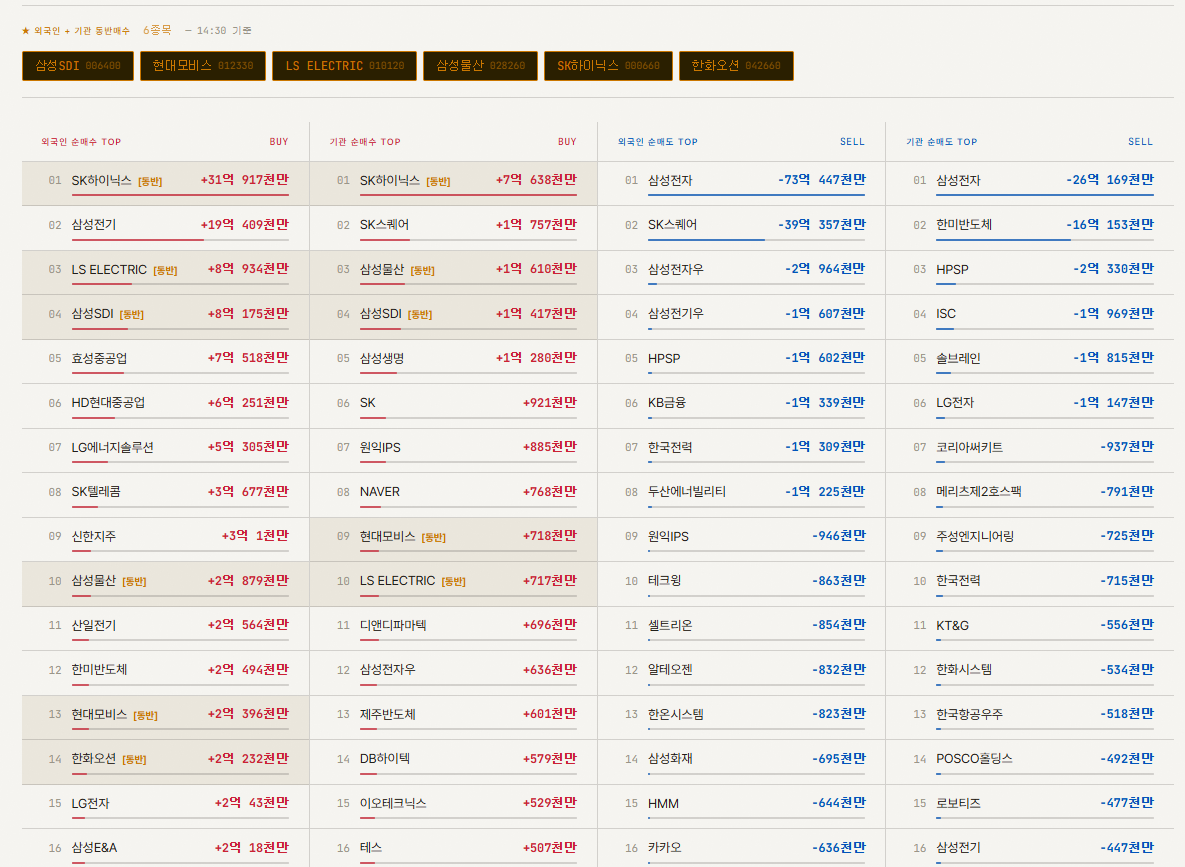
Task: Click 두산에너빌리티 row
Action: click(741, 496)
